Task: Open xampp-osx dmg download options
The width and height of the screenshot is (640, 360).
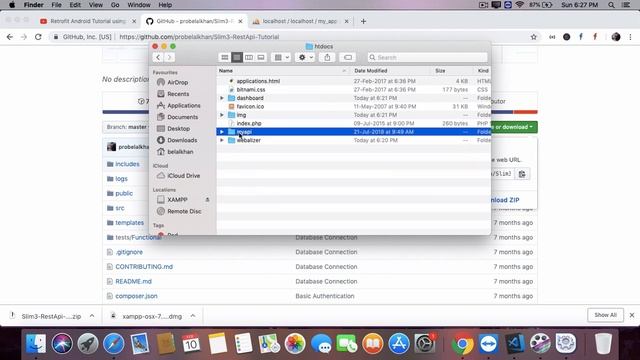Action: pyautogui.click(x=193, y=316)
